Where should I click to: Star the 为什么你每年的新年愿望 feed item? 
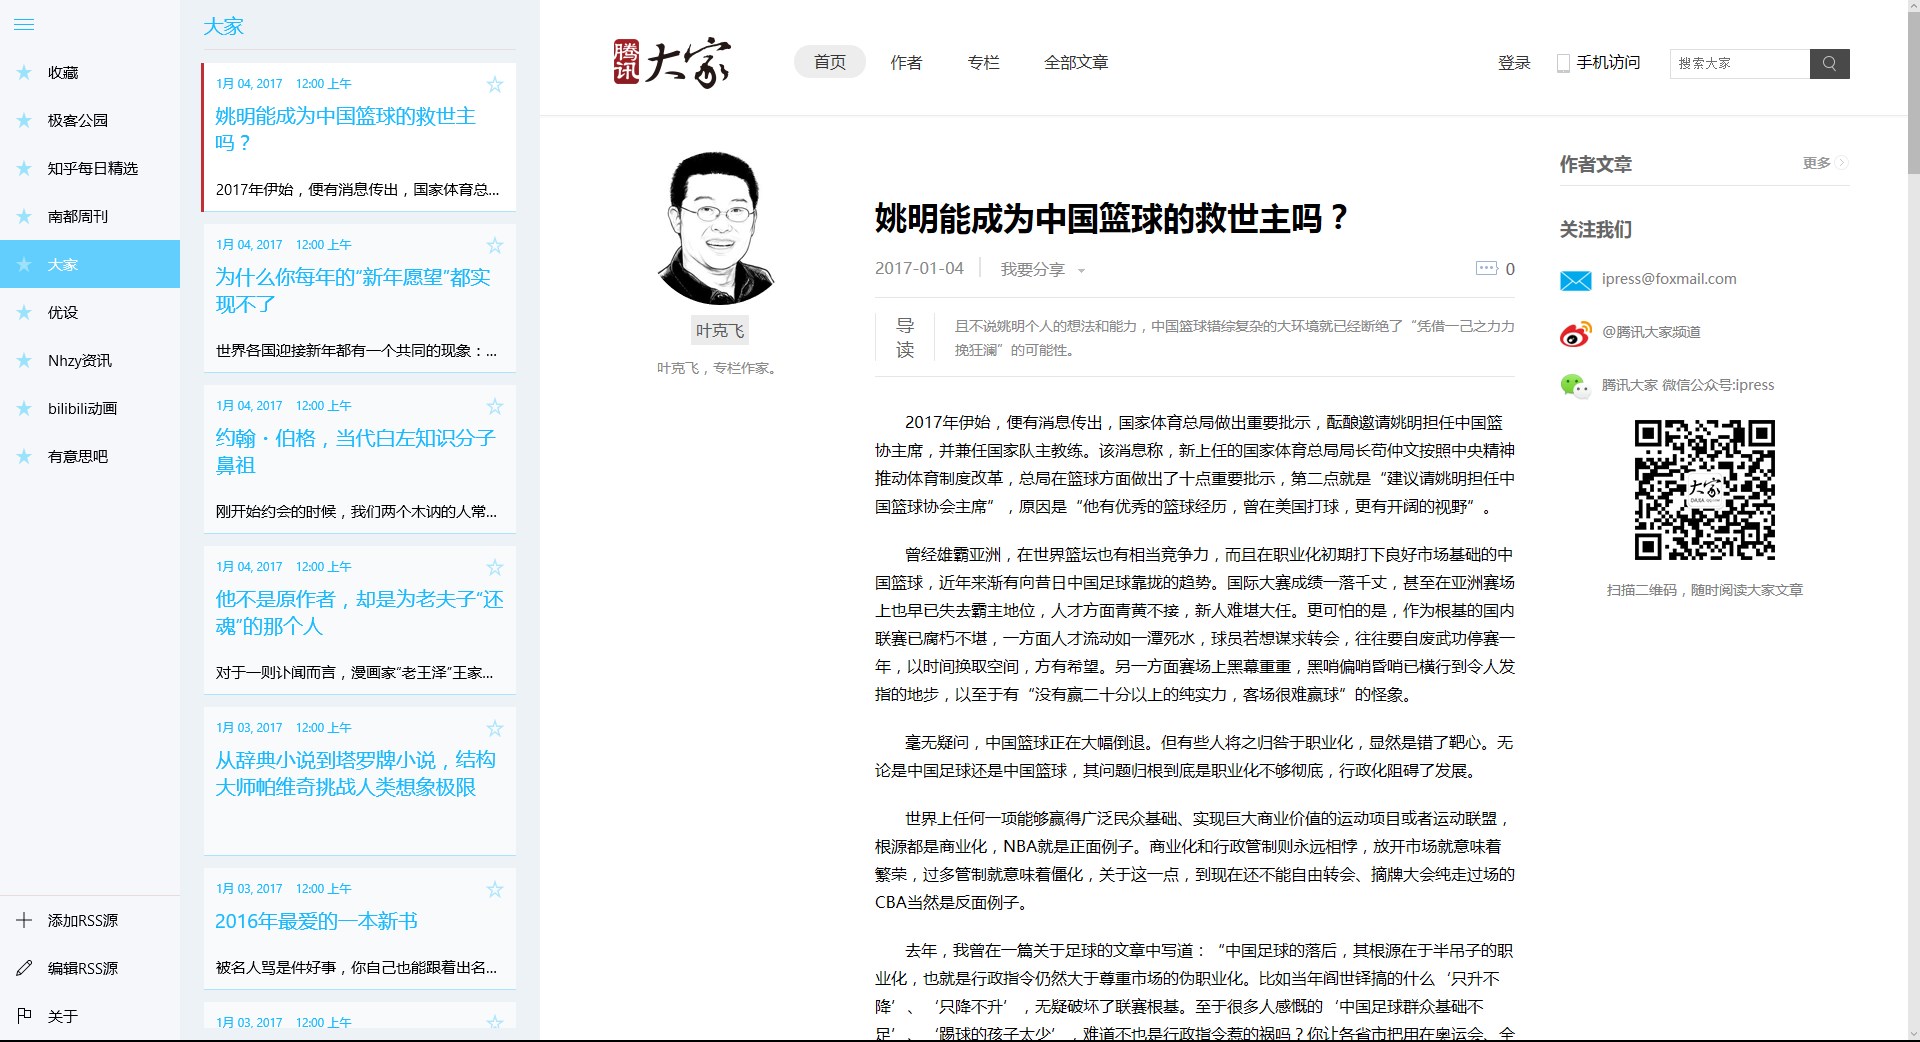(494, 246)
